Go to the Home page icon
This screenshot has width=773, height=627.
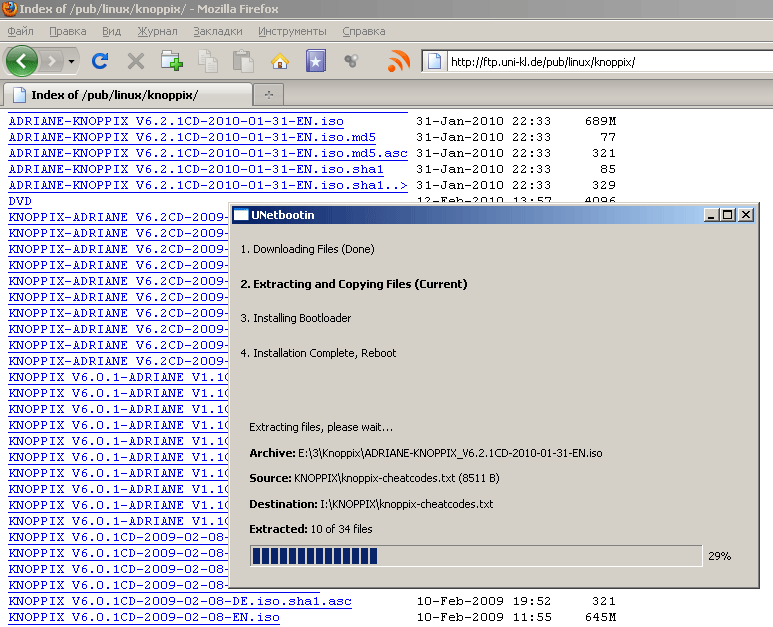pyautogui.click(x=280, y=61)
